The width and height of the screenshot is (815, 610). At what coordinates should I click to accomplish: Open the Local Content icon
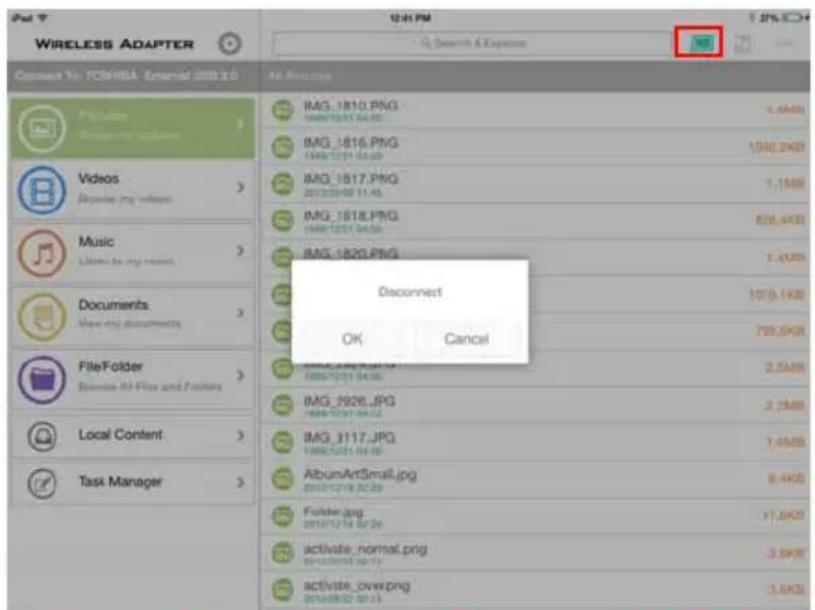point(42,436)
